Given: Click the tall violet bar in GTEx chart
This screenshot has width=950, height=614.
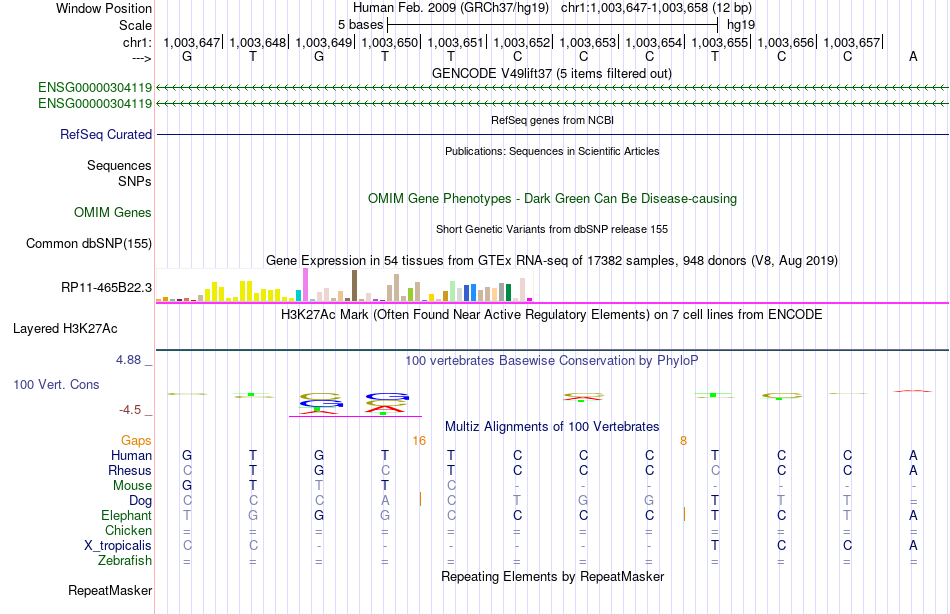Looking at the screenshot, I should point(306,285).
